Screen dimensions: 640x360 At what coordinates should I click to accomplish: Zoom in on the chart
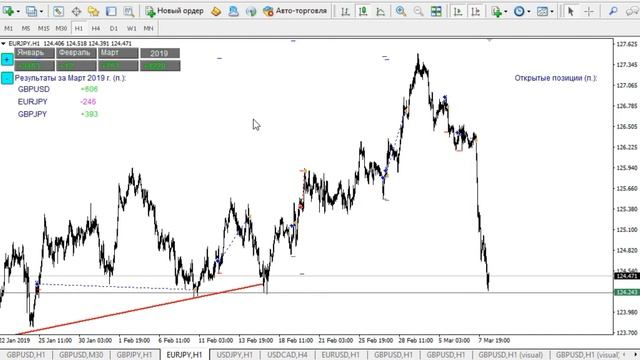pyautogui.click(x=401, y=11)
